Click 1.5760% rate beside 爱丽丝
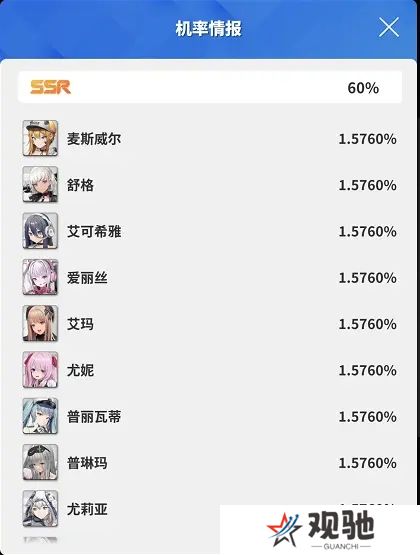Image resolution: width=420 pixels, height=555 pixels. point(367,278)
